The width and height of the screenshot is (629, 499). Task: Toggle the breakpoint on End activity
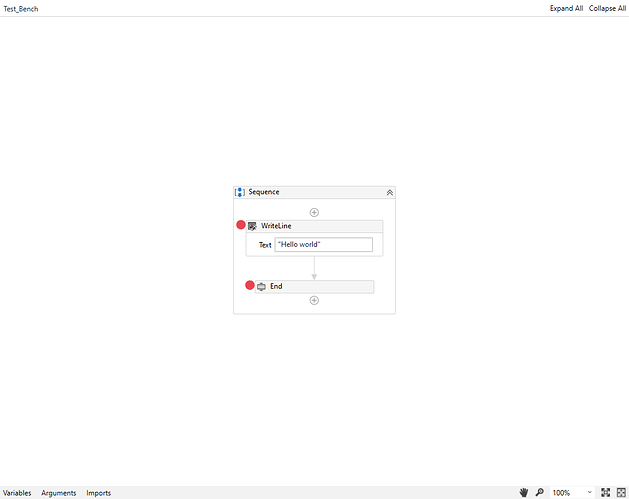click(250, 285)
